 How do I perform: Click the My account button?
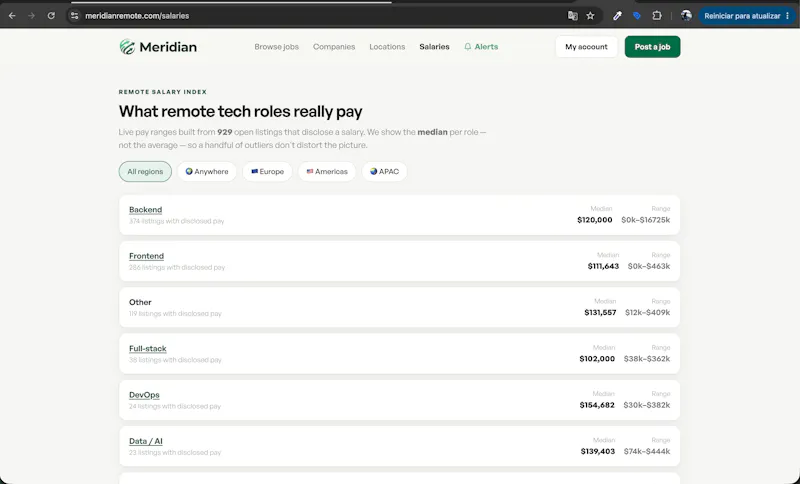(586, 47)
